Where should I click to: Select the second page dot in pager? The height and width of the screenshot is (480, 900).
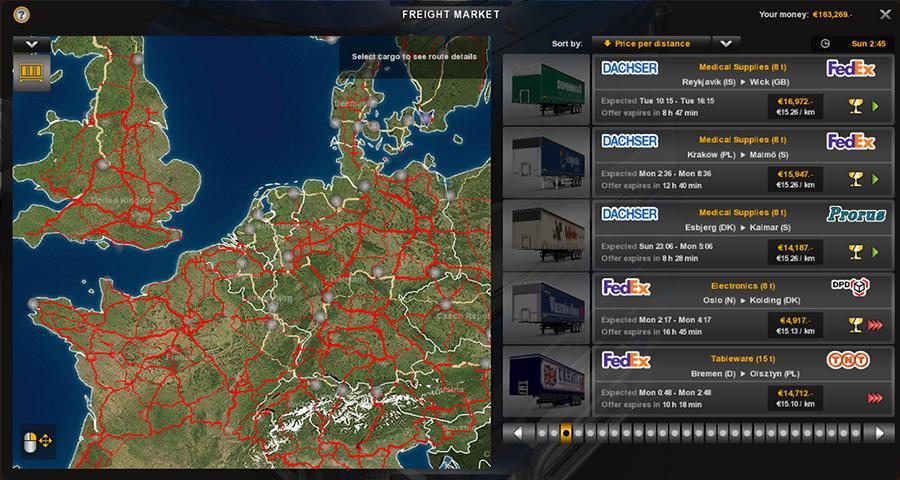(x=553, y=433)
